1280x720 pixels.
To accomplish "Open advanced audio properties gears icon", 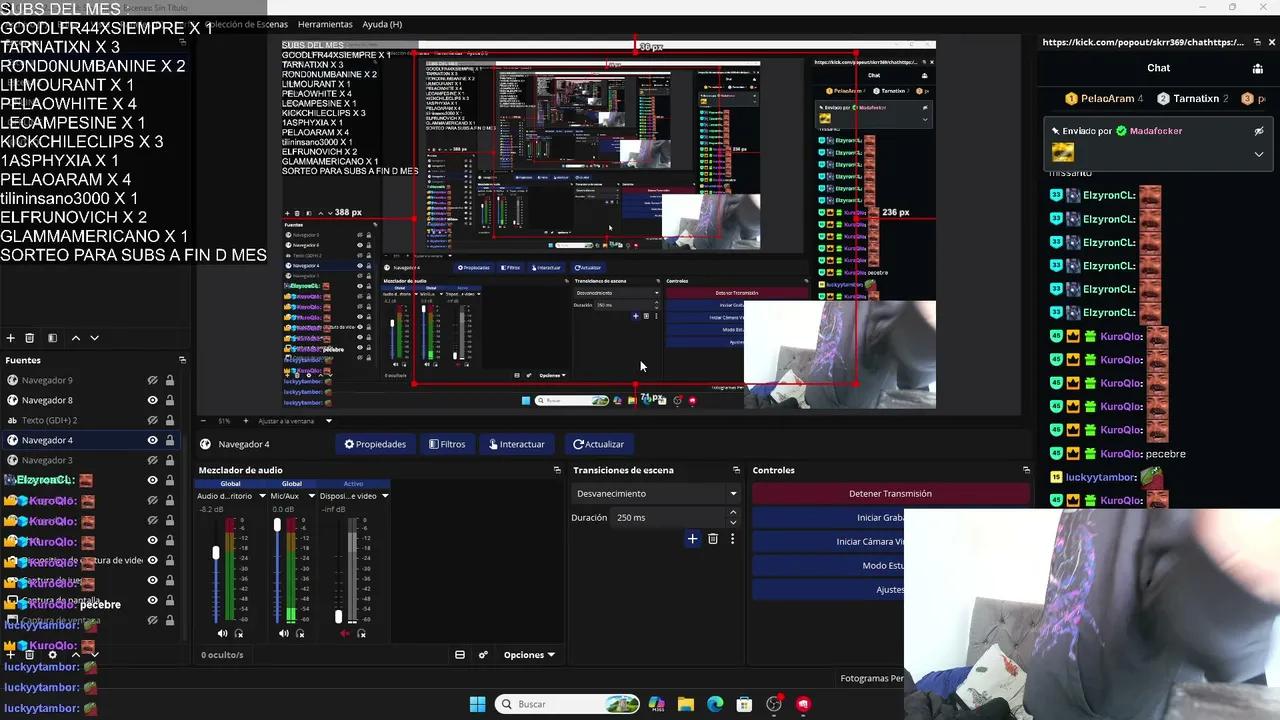I will click(483, 655).
